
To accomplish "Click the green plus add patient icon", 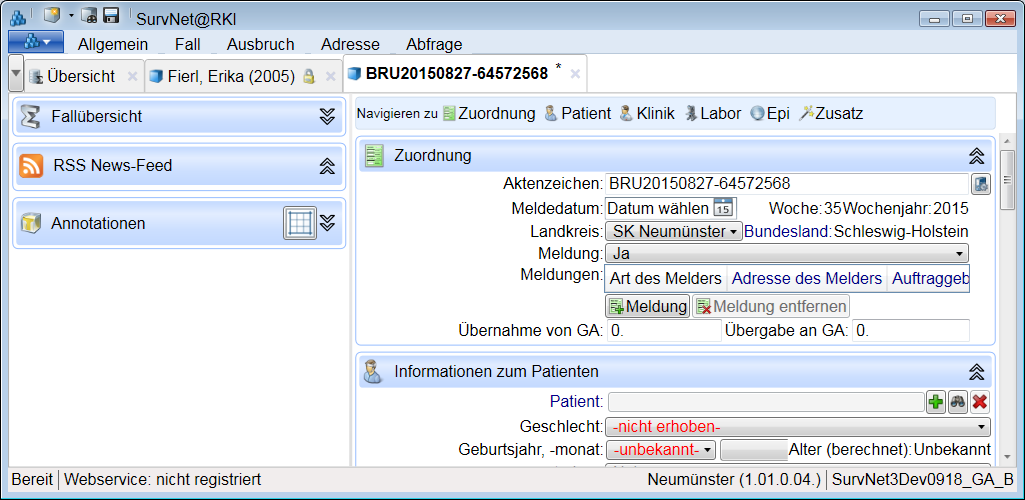I will [936, 402].
